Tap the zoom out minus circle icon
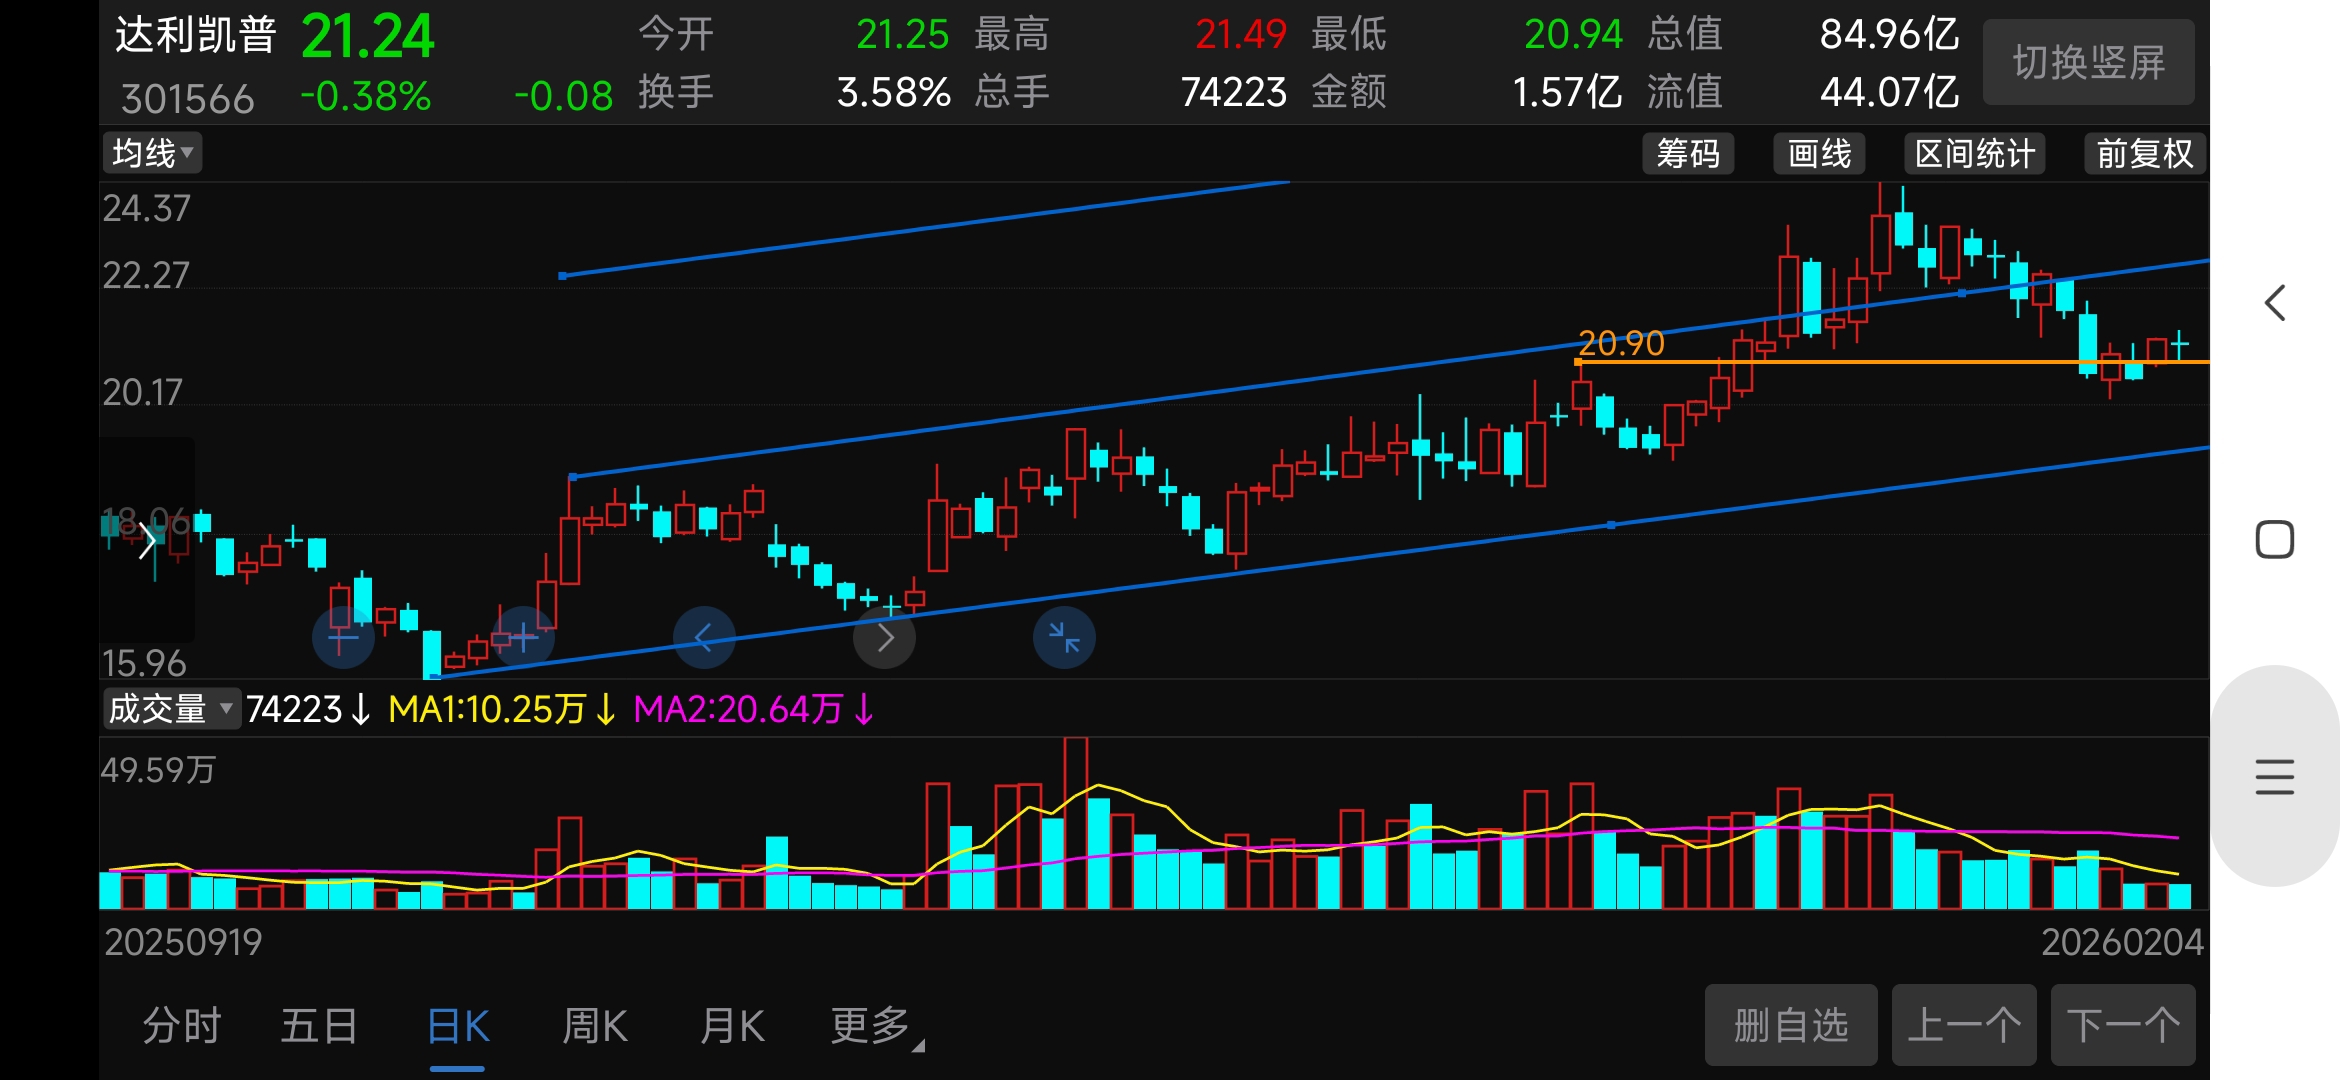Screen dimensions: 2340x1080 point(343,637)
